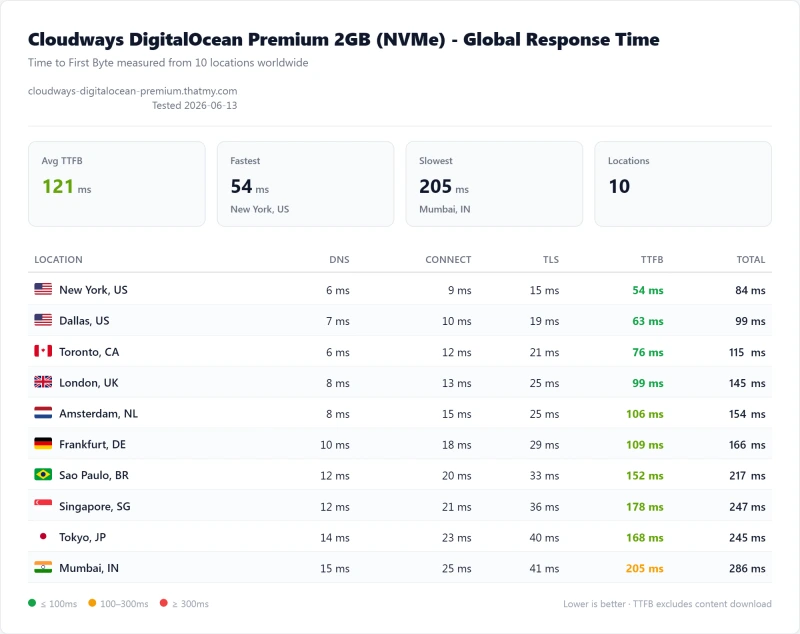
Task: Click the LOCATION column header
Action: 58,260
